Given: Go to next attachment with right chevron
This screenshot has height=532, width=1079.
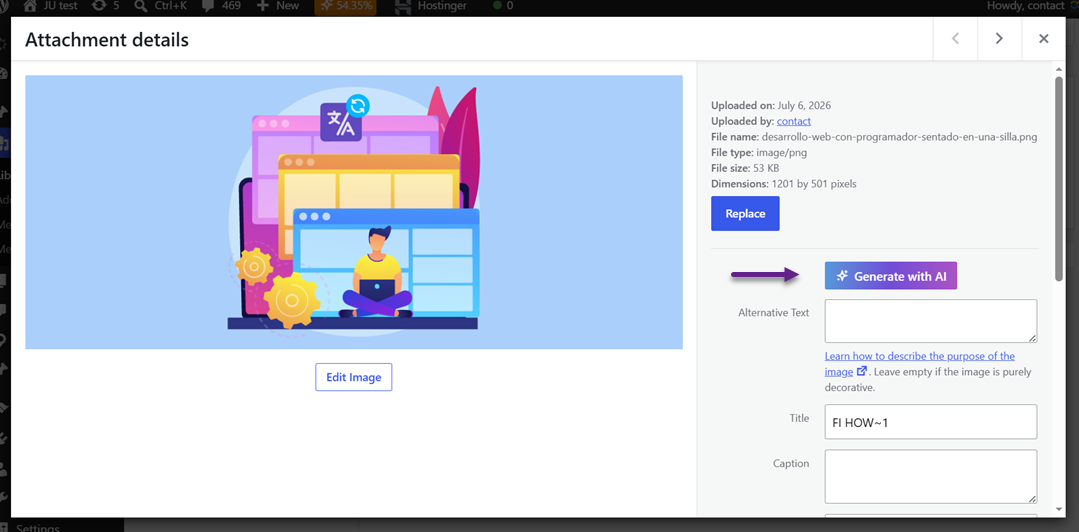Looking at the screenshot, I should pos(999,39).
